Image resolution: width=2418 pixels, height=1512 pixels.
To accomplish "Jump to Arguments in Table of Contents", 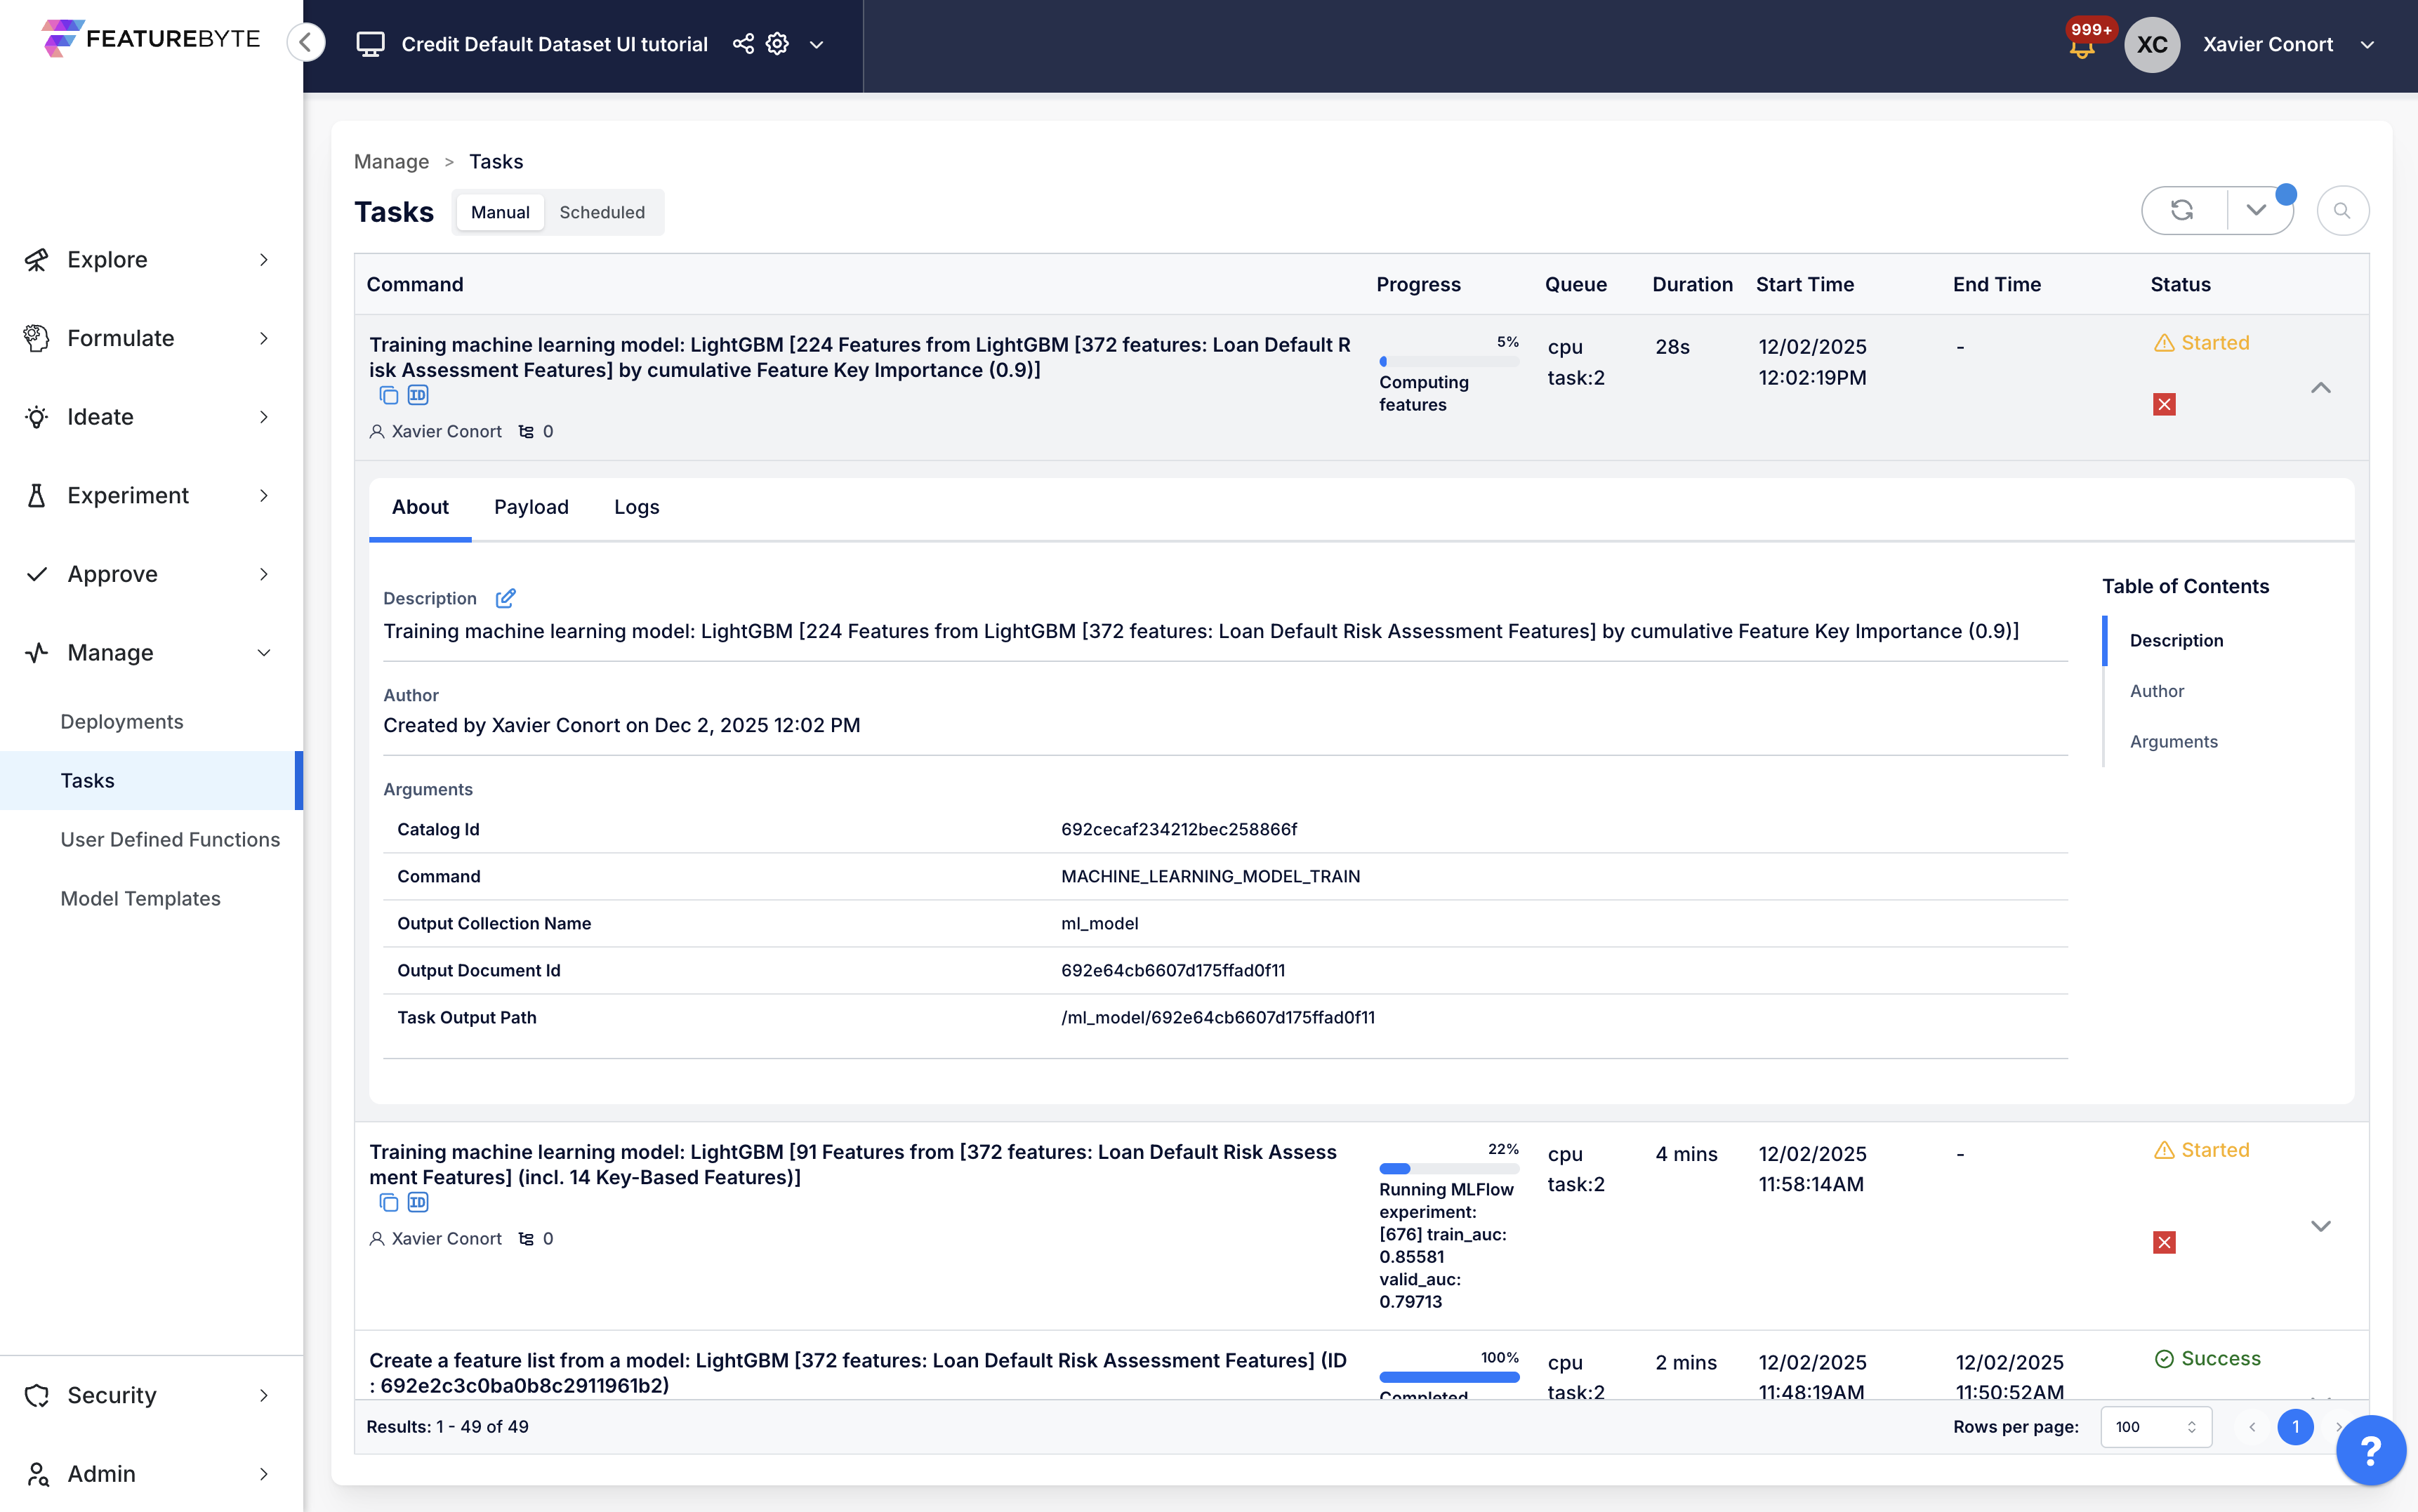I will pyautogui.click(x=2173, y=741).
